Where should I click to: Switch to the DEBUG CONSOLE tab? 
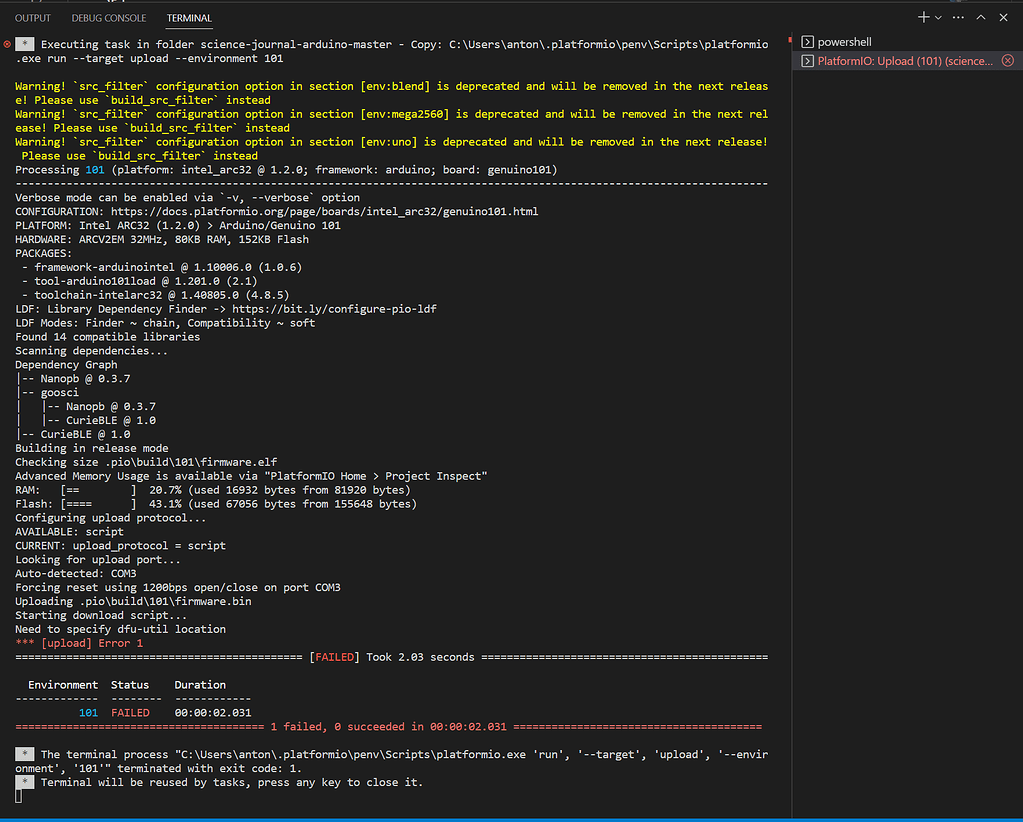(x=108, y=18)
